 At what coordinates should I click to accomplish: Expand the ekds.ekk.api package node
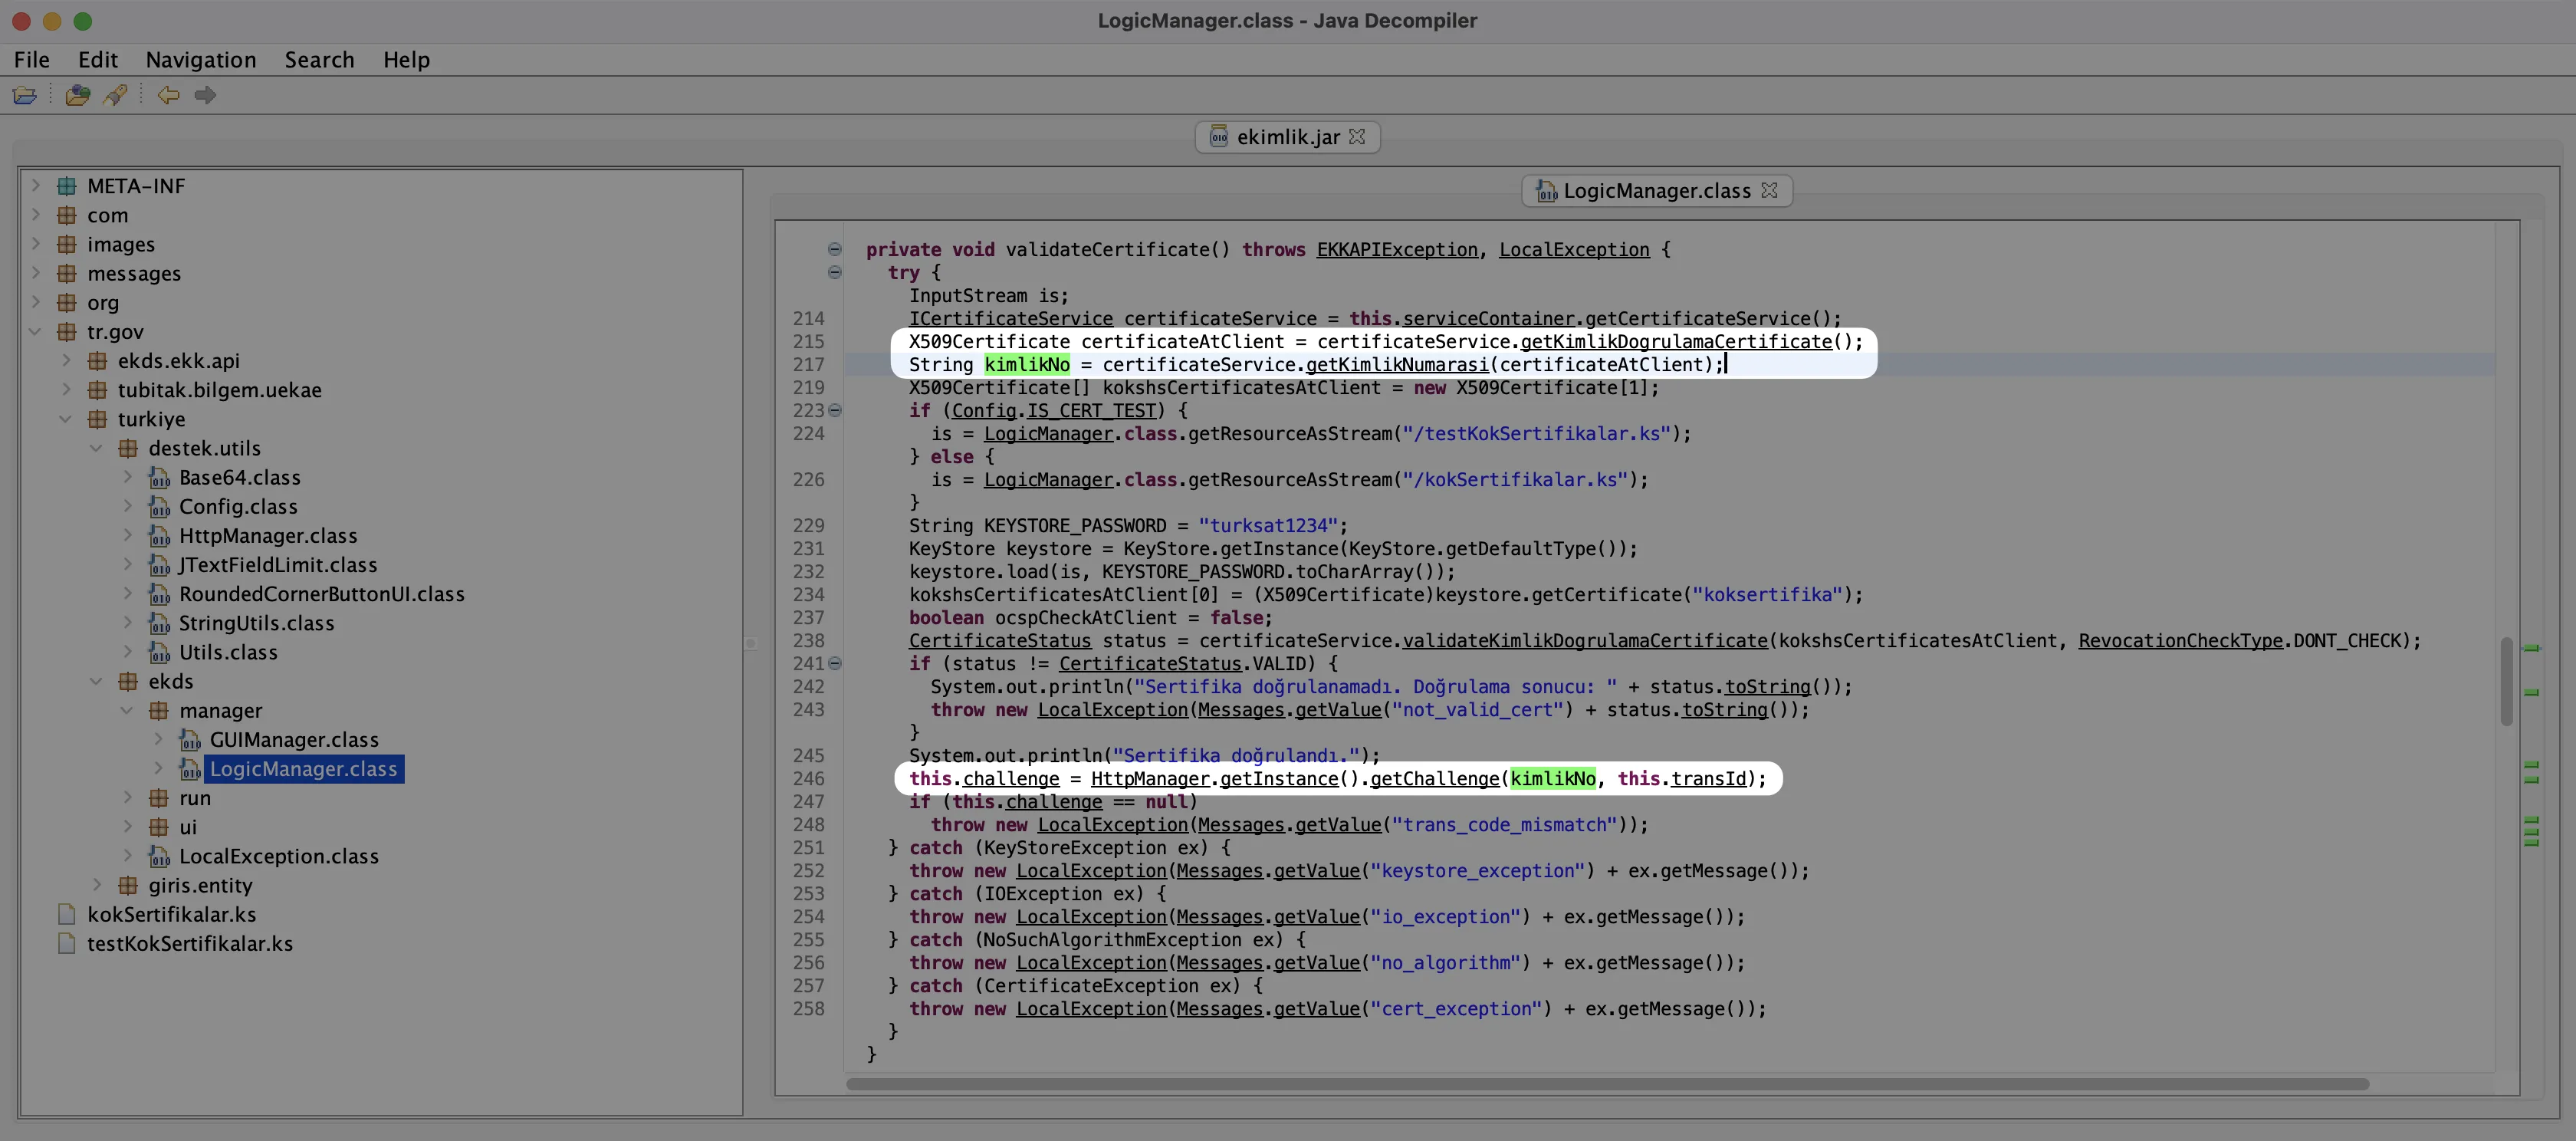pyautogui.click(x=67, y=360)
